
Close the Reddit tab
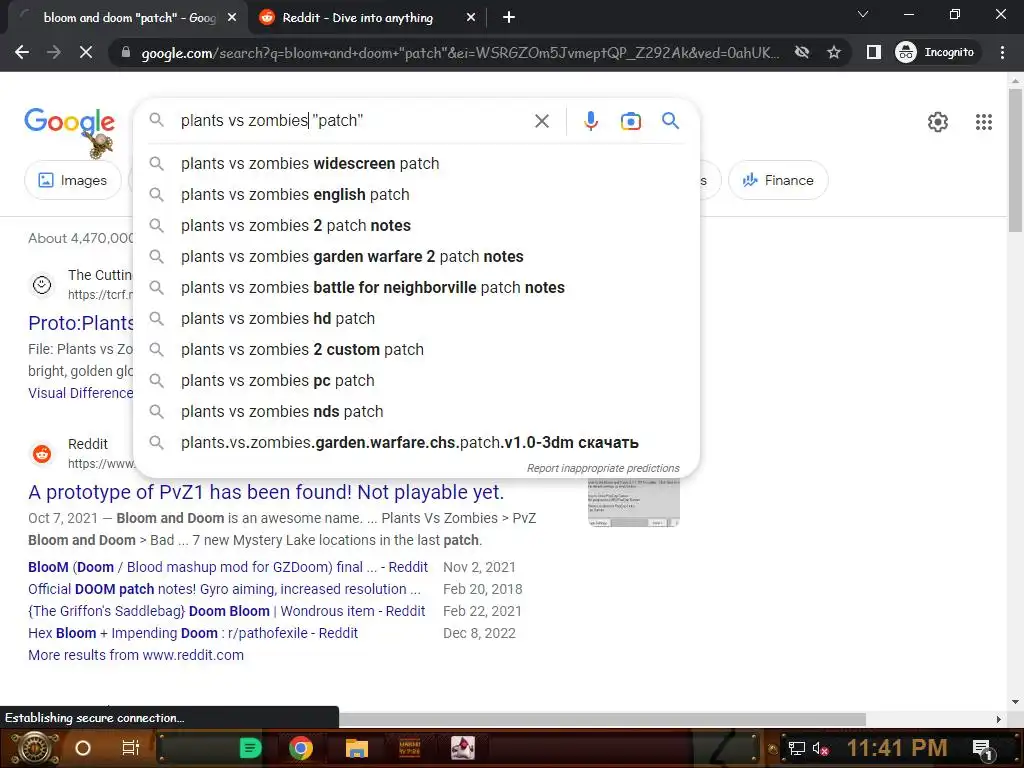point(470,18)
